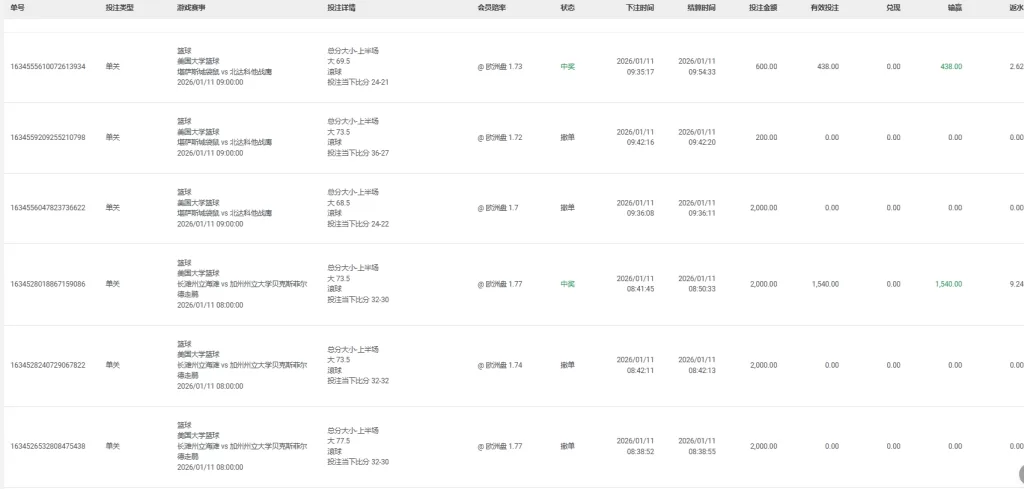The width and height of the screenshot is (1024, 489).
Task: Click the 输赢 column header
Action: tap(955, 7)
